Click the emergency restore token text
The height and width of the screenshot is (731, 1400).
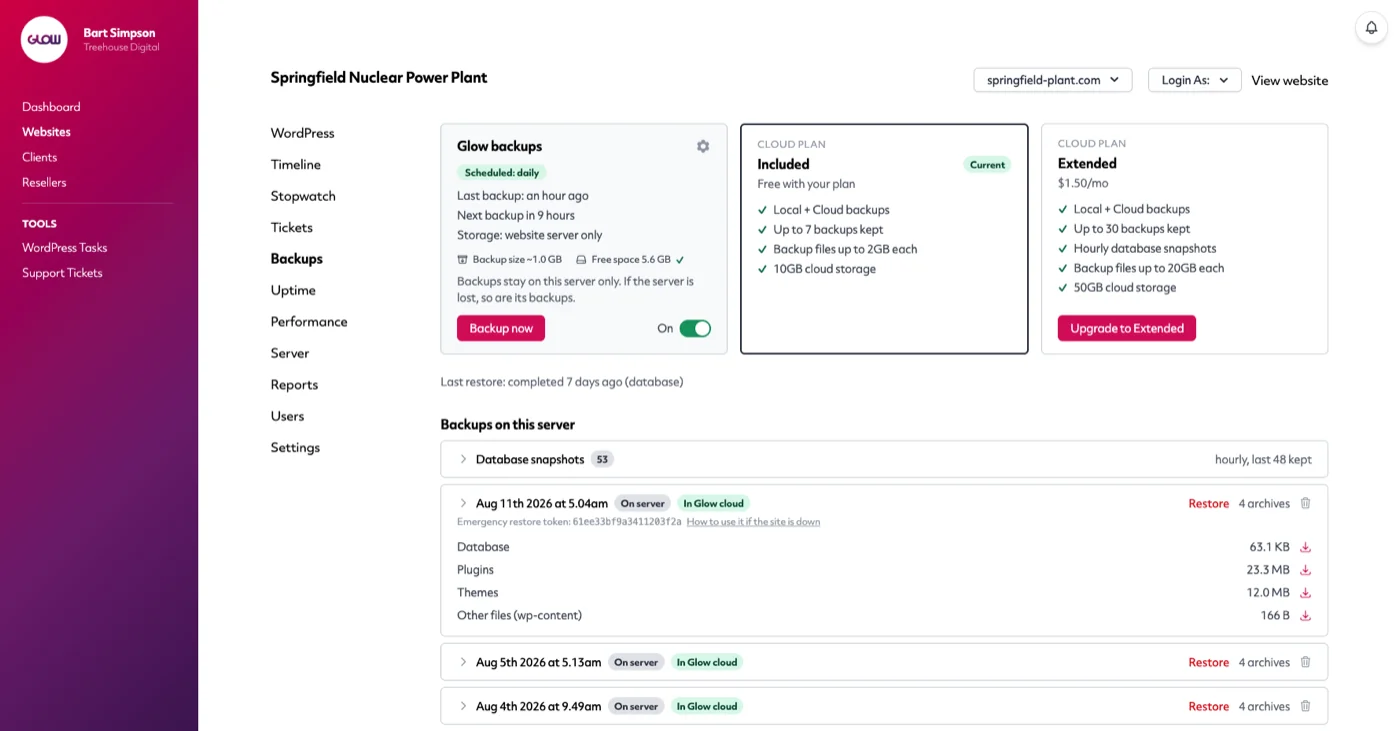(569, 522)
